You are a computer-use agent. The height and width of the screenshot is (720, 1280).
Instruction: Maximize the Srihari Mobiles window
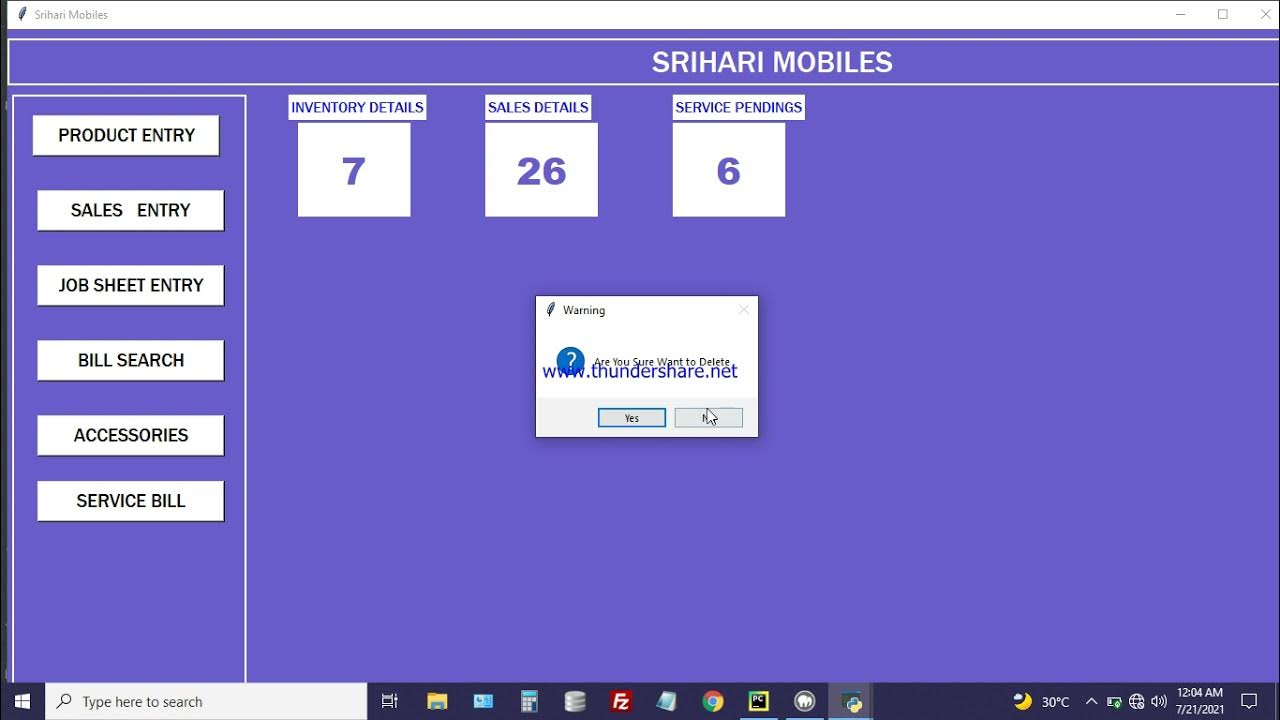click(x=1222, y=14)
